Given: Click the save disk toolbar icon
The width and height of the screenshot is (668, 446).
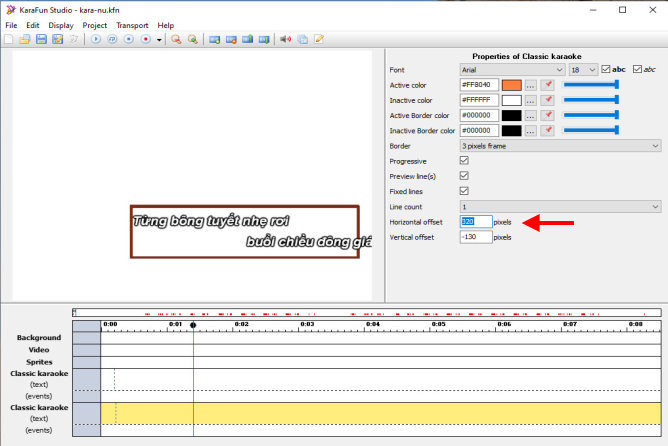Looking at the screenshot, I should coord(41,39).
